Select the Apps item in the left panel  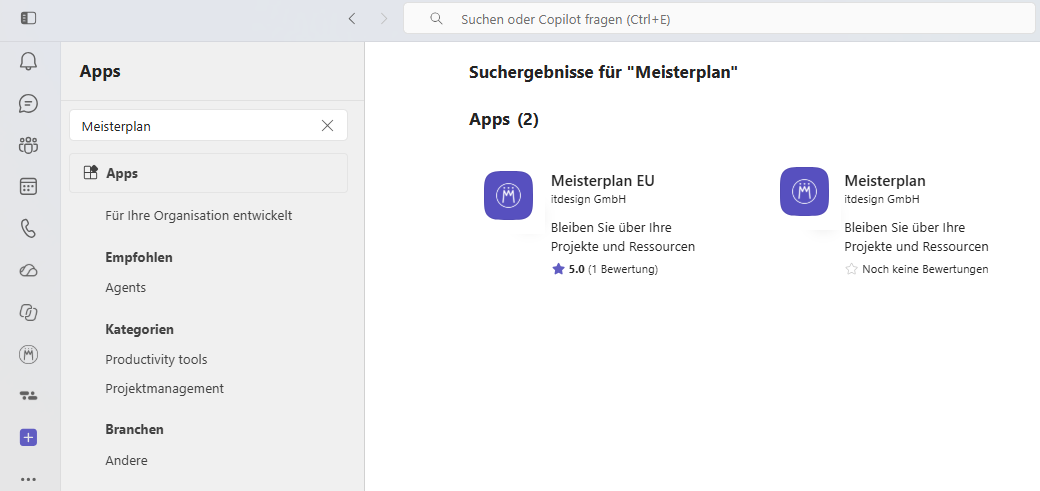click(208, 173)
